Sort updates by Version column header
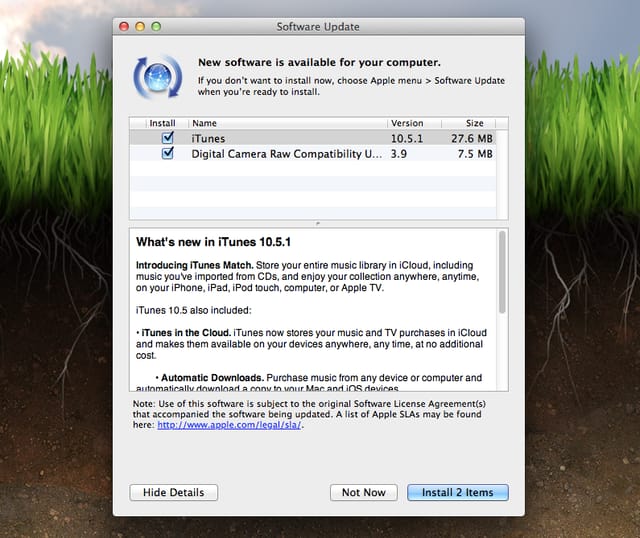Viewport: 640px width, 538px height. (414, 123)
